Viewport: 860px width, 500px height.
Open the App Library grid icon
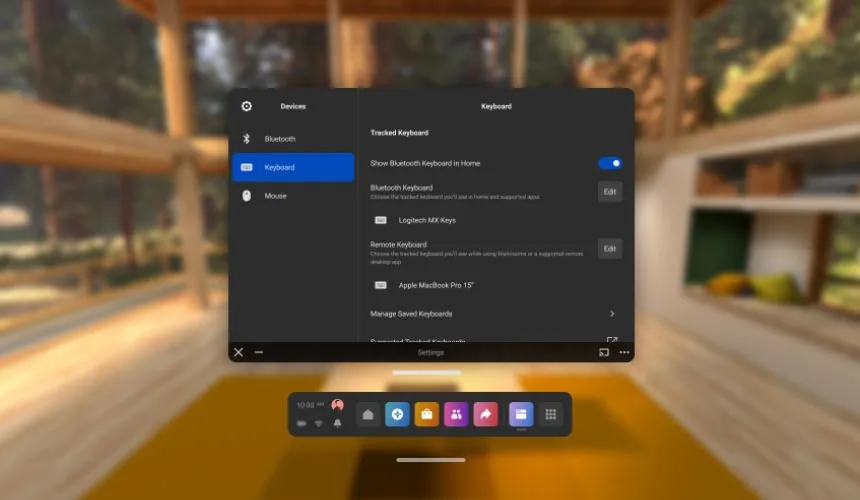coord(551,414)
